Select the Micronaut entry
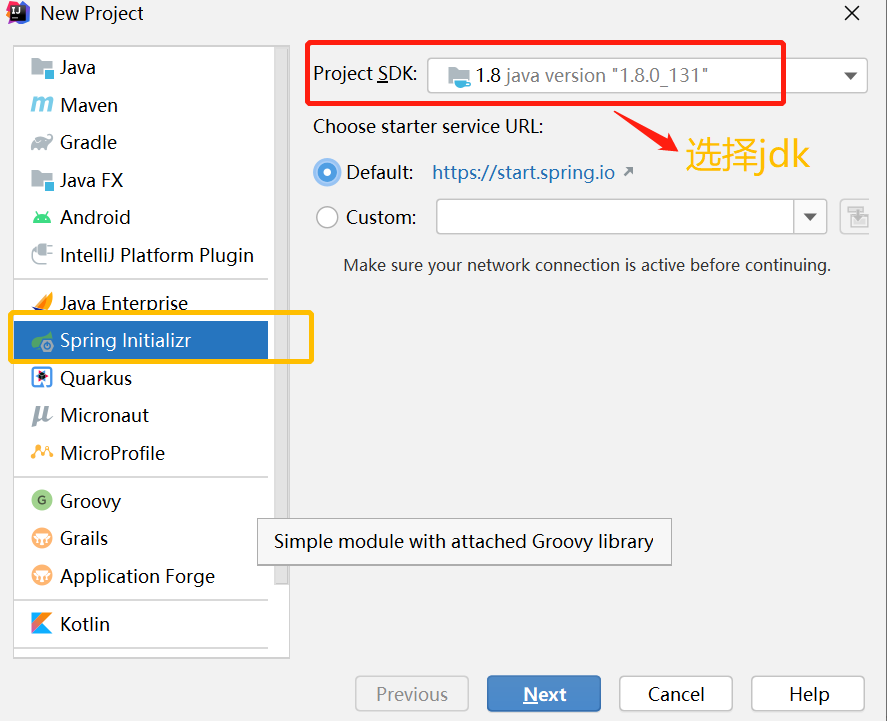Image resolution: width=887 pixels, height=721 pixels. pos(141,416)
